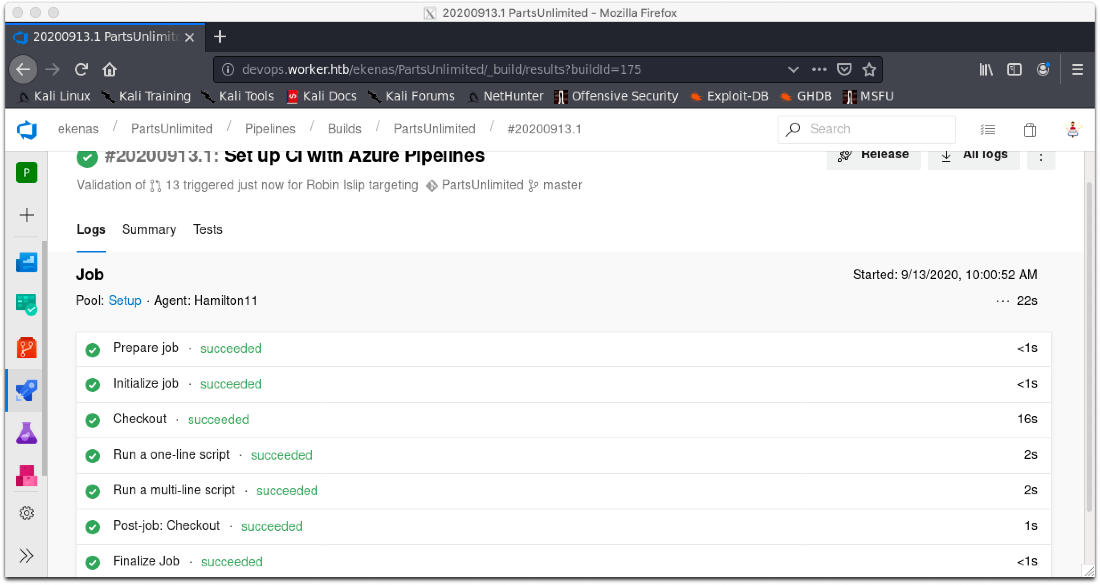Click the #20200913.1 breadcrumb
The height and width of the screenshot is (585, 1100).
point(544,129)
